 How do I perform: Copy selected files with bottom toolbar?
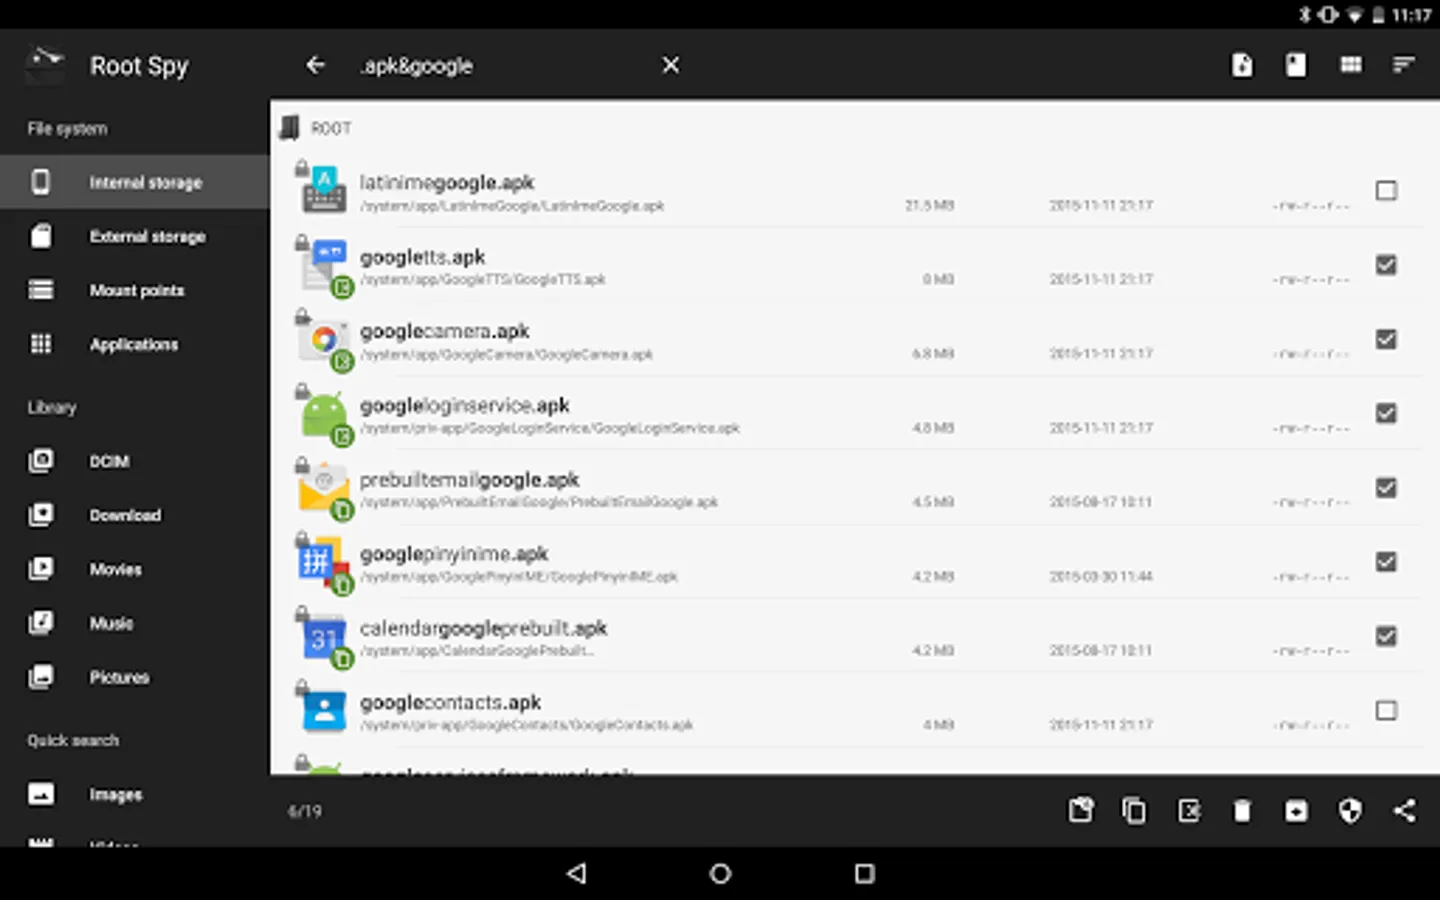[x=1134, y=811]
